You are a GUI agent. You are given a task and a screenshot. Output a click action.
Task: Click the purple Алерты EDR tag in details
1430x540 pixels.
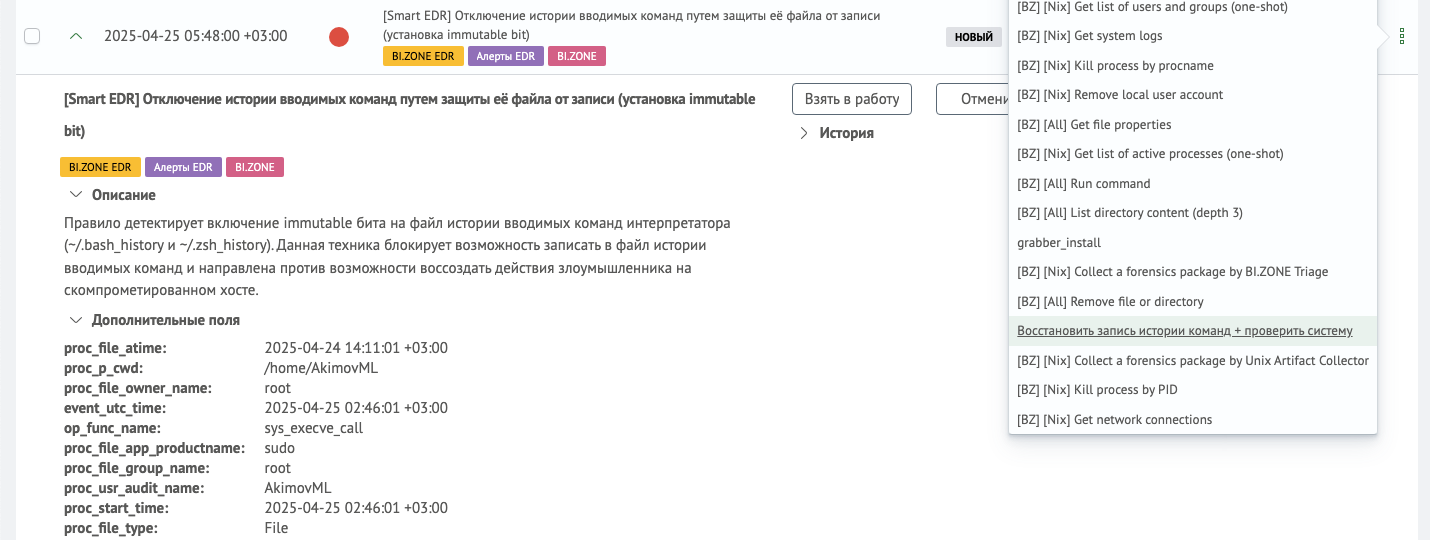[x=183, y=167]
